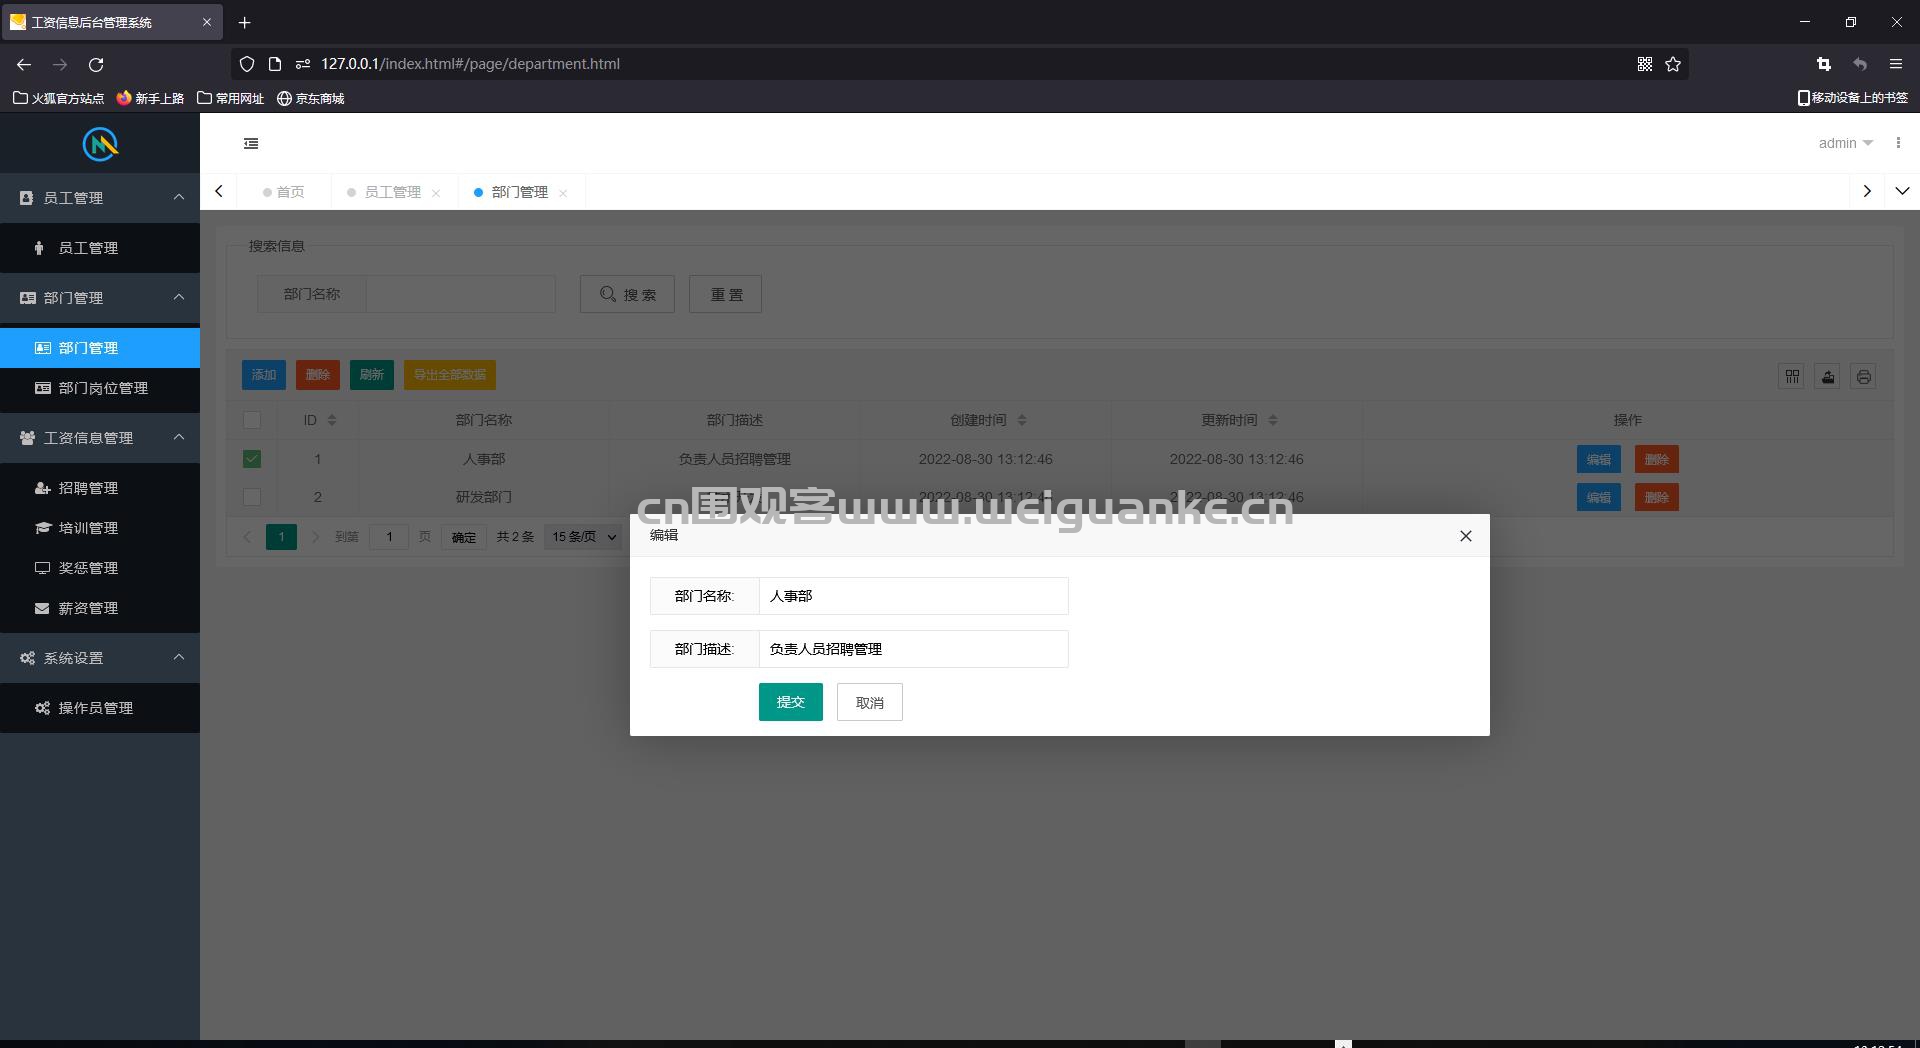Open 奖惩管理 menu item
This screenshot has height=1048, width=1920.
click(x=100, y=568)
